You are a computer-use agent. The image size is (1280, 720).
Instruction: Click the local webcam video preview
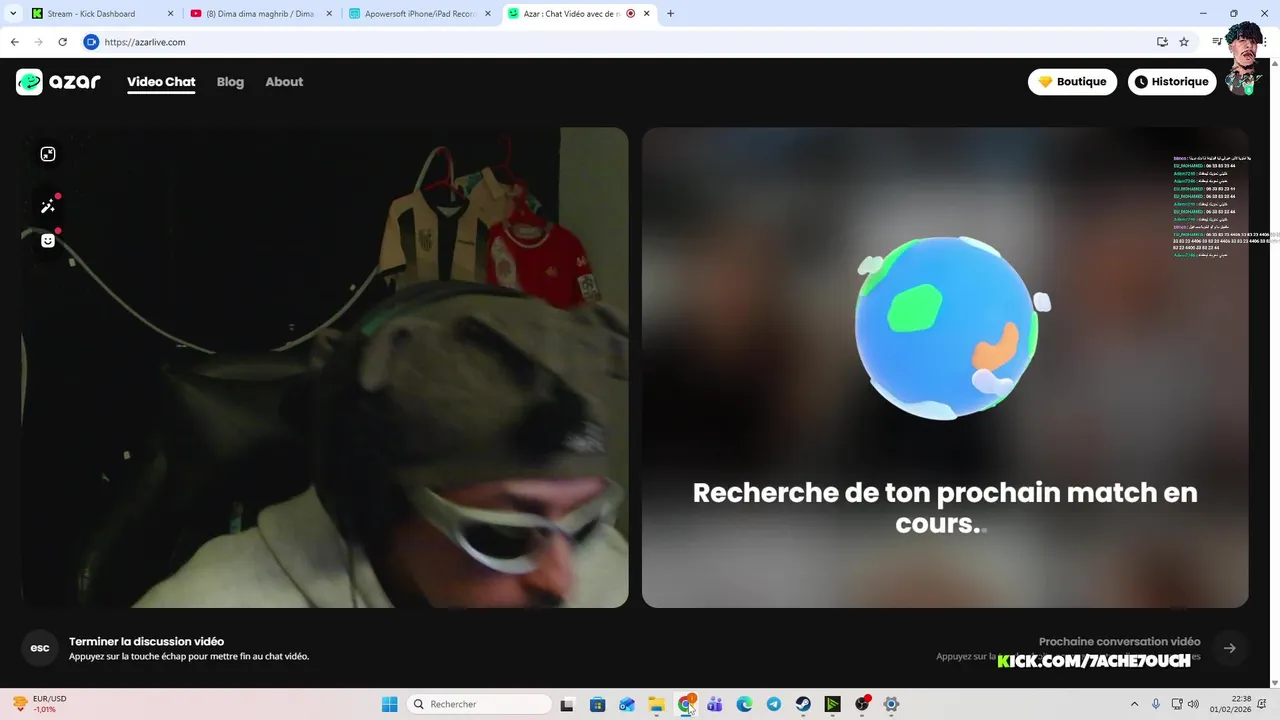coord(325,367)
